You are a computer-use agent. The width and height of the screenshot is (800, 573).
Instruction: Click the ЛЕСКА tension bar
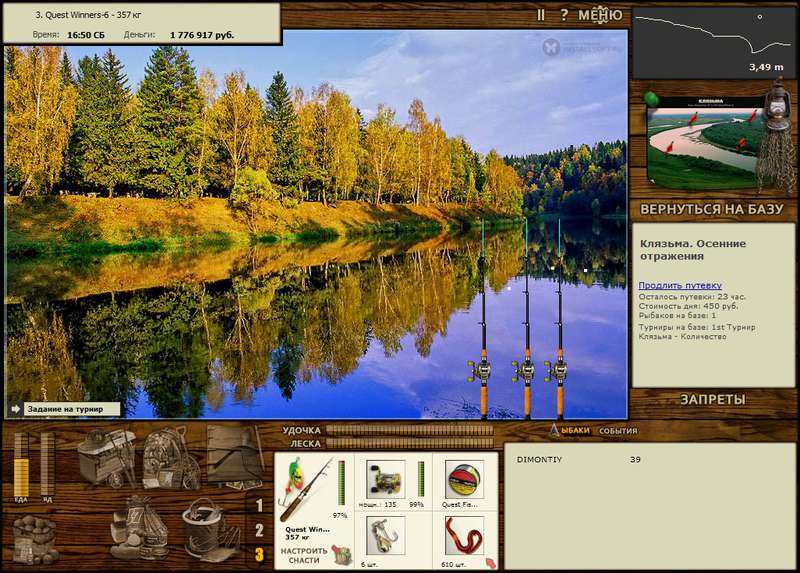410,443
